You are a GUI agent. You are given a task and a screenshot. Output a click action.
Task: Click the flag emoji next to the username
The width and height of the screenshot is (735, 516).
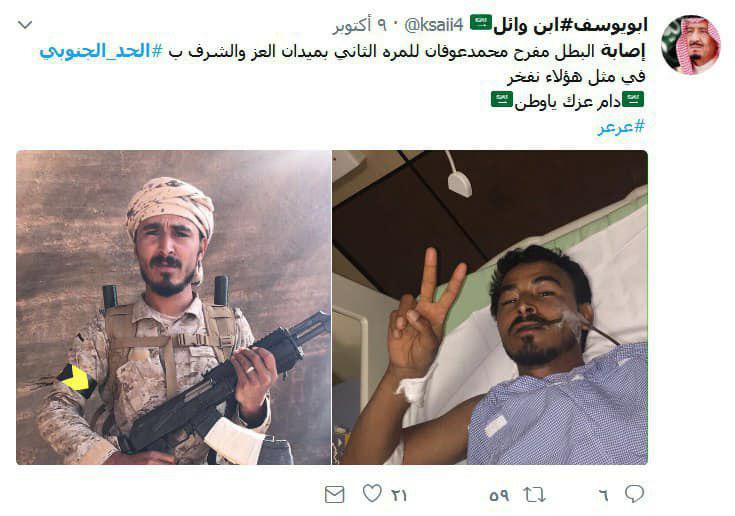[x=480, y=22]
